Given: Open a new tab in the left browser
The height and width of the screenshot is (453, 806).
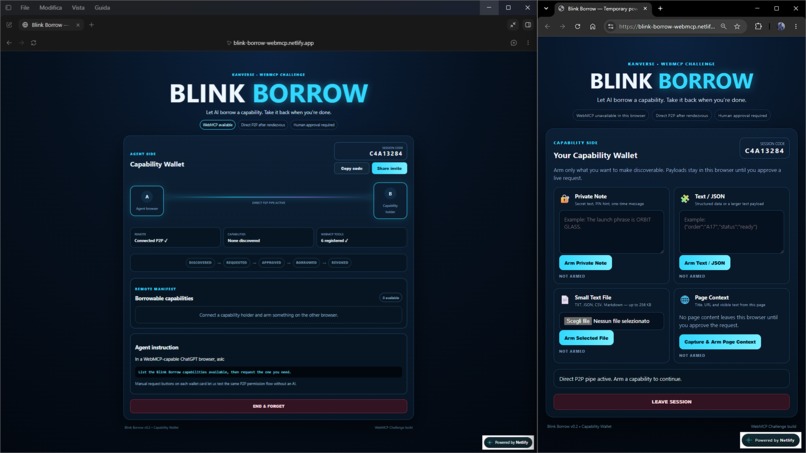Looking at the screenshot, I should coord(91,25).
